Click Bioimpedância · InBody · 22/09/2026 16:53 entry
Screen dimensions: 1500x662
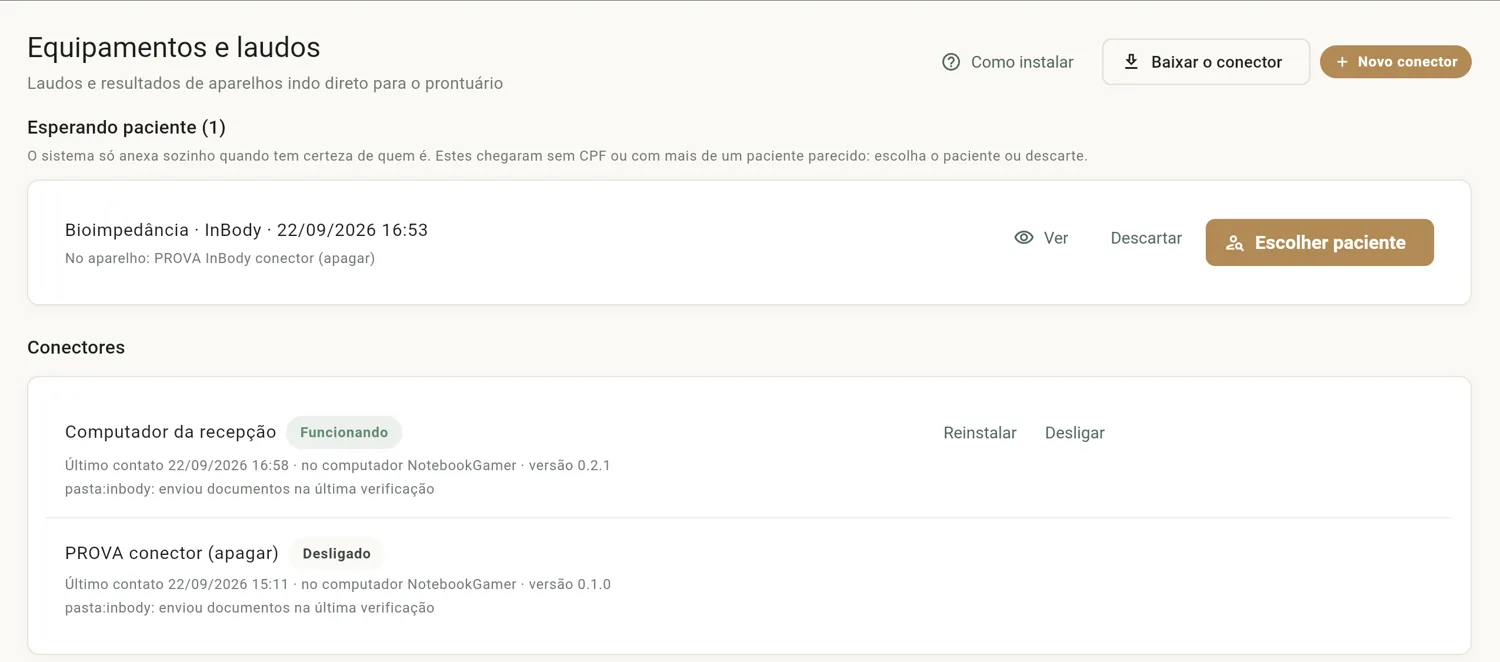(x=246, y=230)
